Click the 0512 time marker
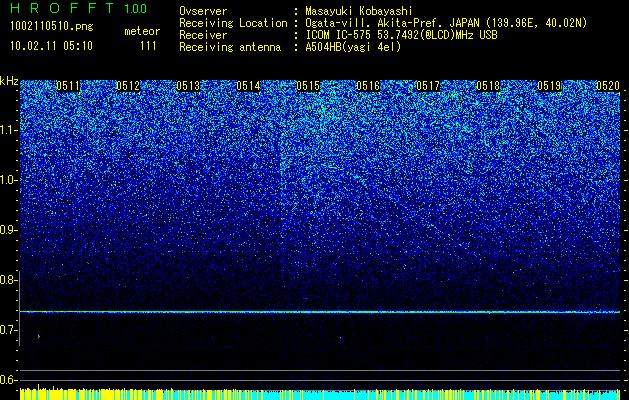The width and height of the screenshot is (629, 400). (x=128, y=86)
